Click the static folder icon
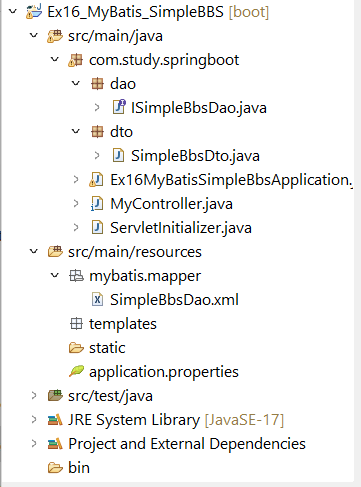Screen dimensions: 361x487 [x=76, y=348]
